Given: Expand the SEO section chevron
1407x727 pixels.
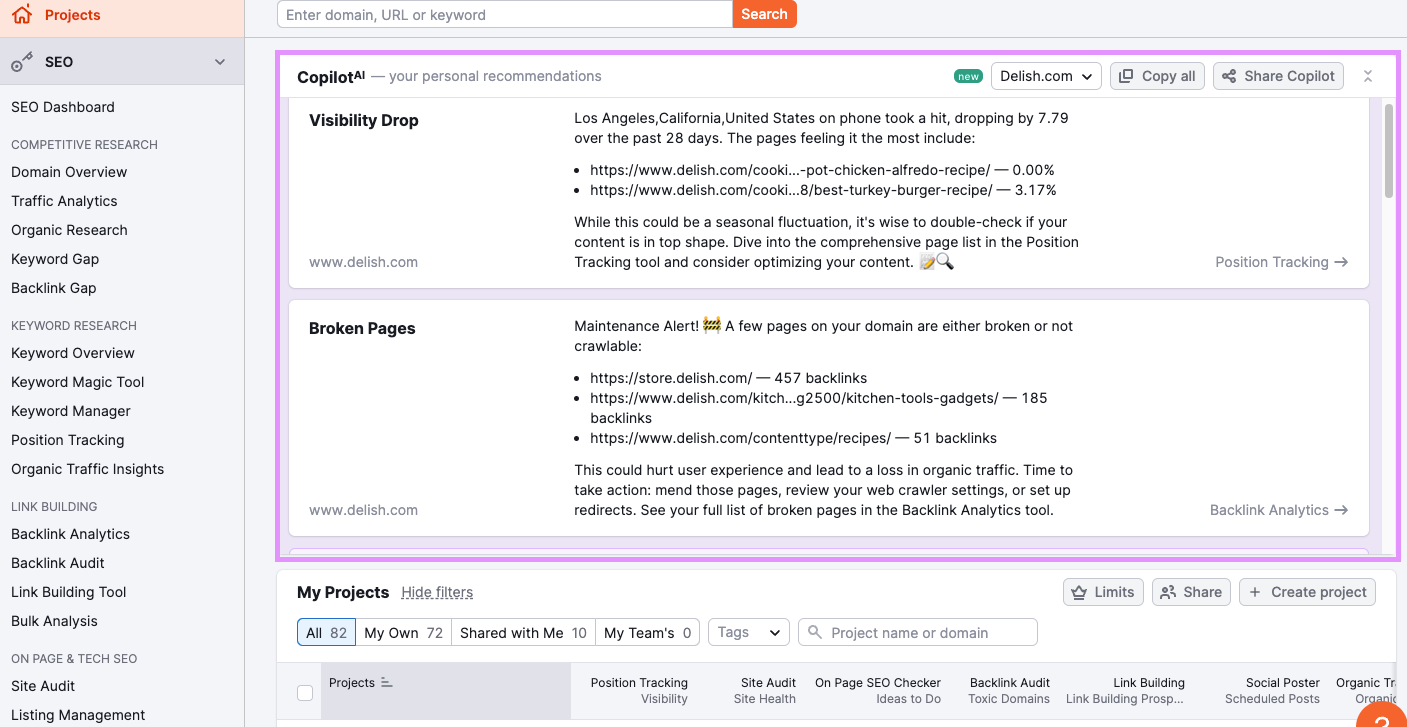Looking at the screenshot, I should point(220,62).
